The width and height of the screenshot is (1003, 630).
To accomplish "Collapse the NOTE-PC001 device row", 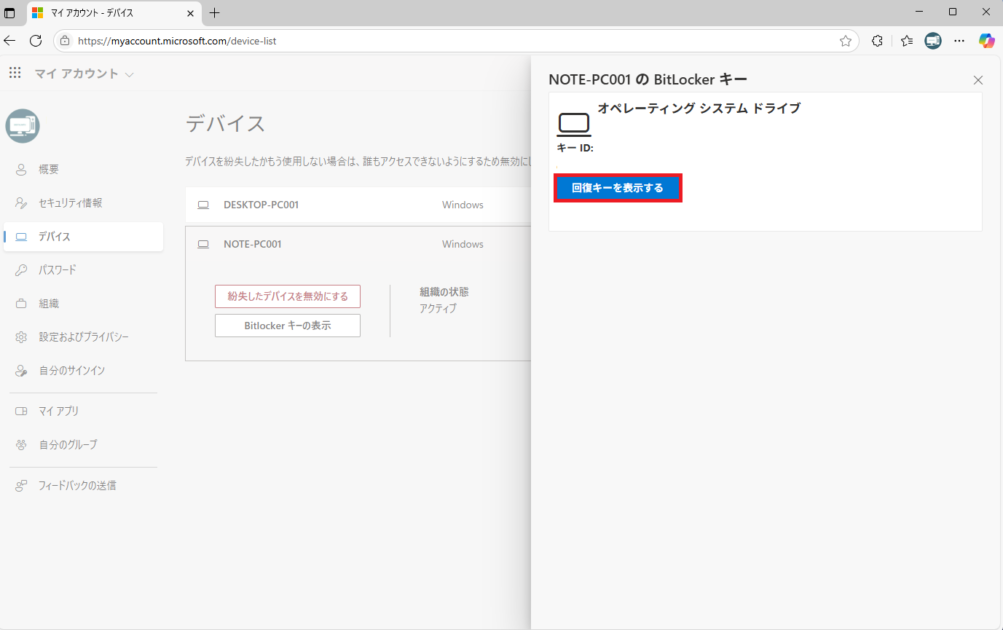I will tap(358, 244).
